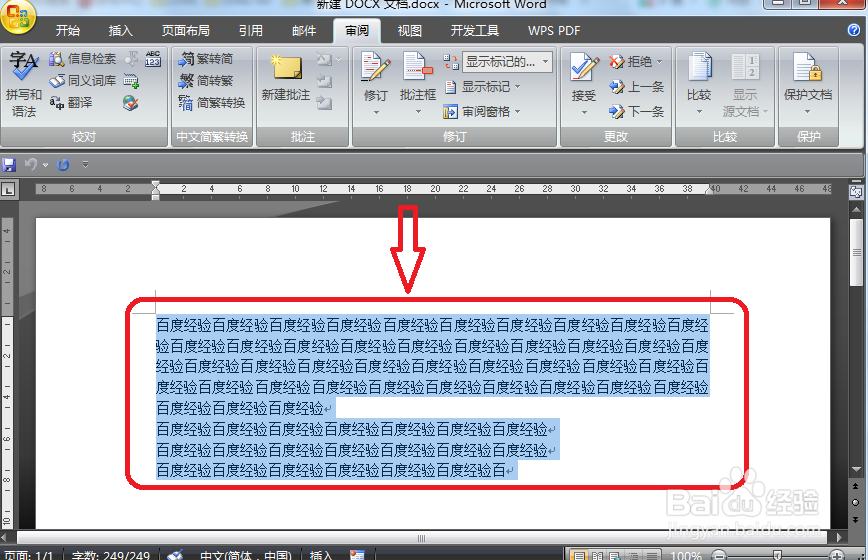The image size is (868, 560).
Task: Expand the 拒绝 reject dropdown arrow
Action: click(x=659, y=61)
